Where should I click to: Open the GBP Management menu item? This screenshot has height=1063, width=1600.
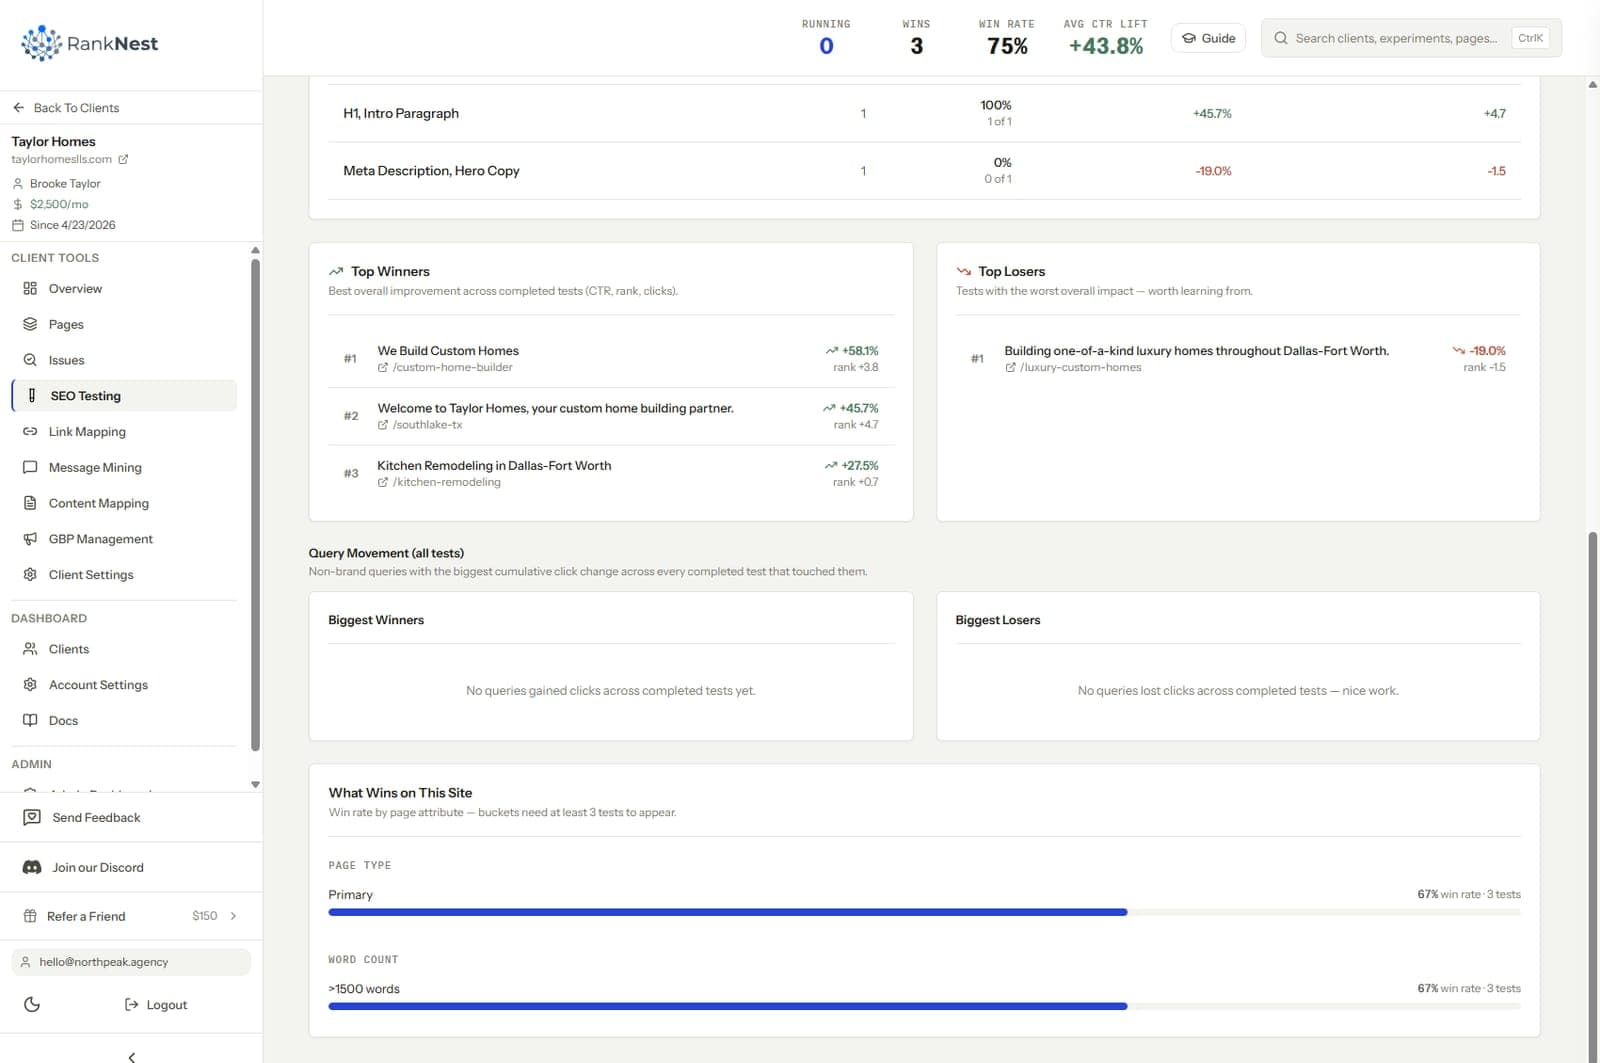pos(124,539)
